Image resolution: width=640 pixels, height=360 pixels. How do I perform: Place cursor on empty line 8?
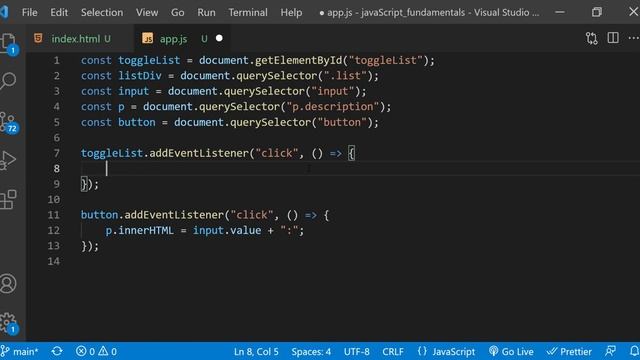(359, 169)
